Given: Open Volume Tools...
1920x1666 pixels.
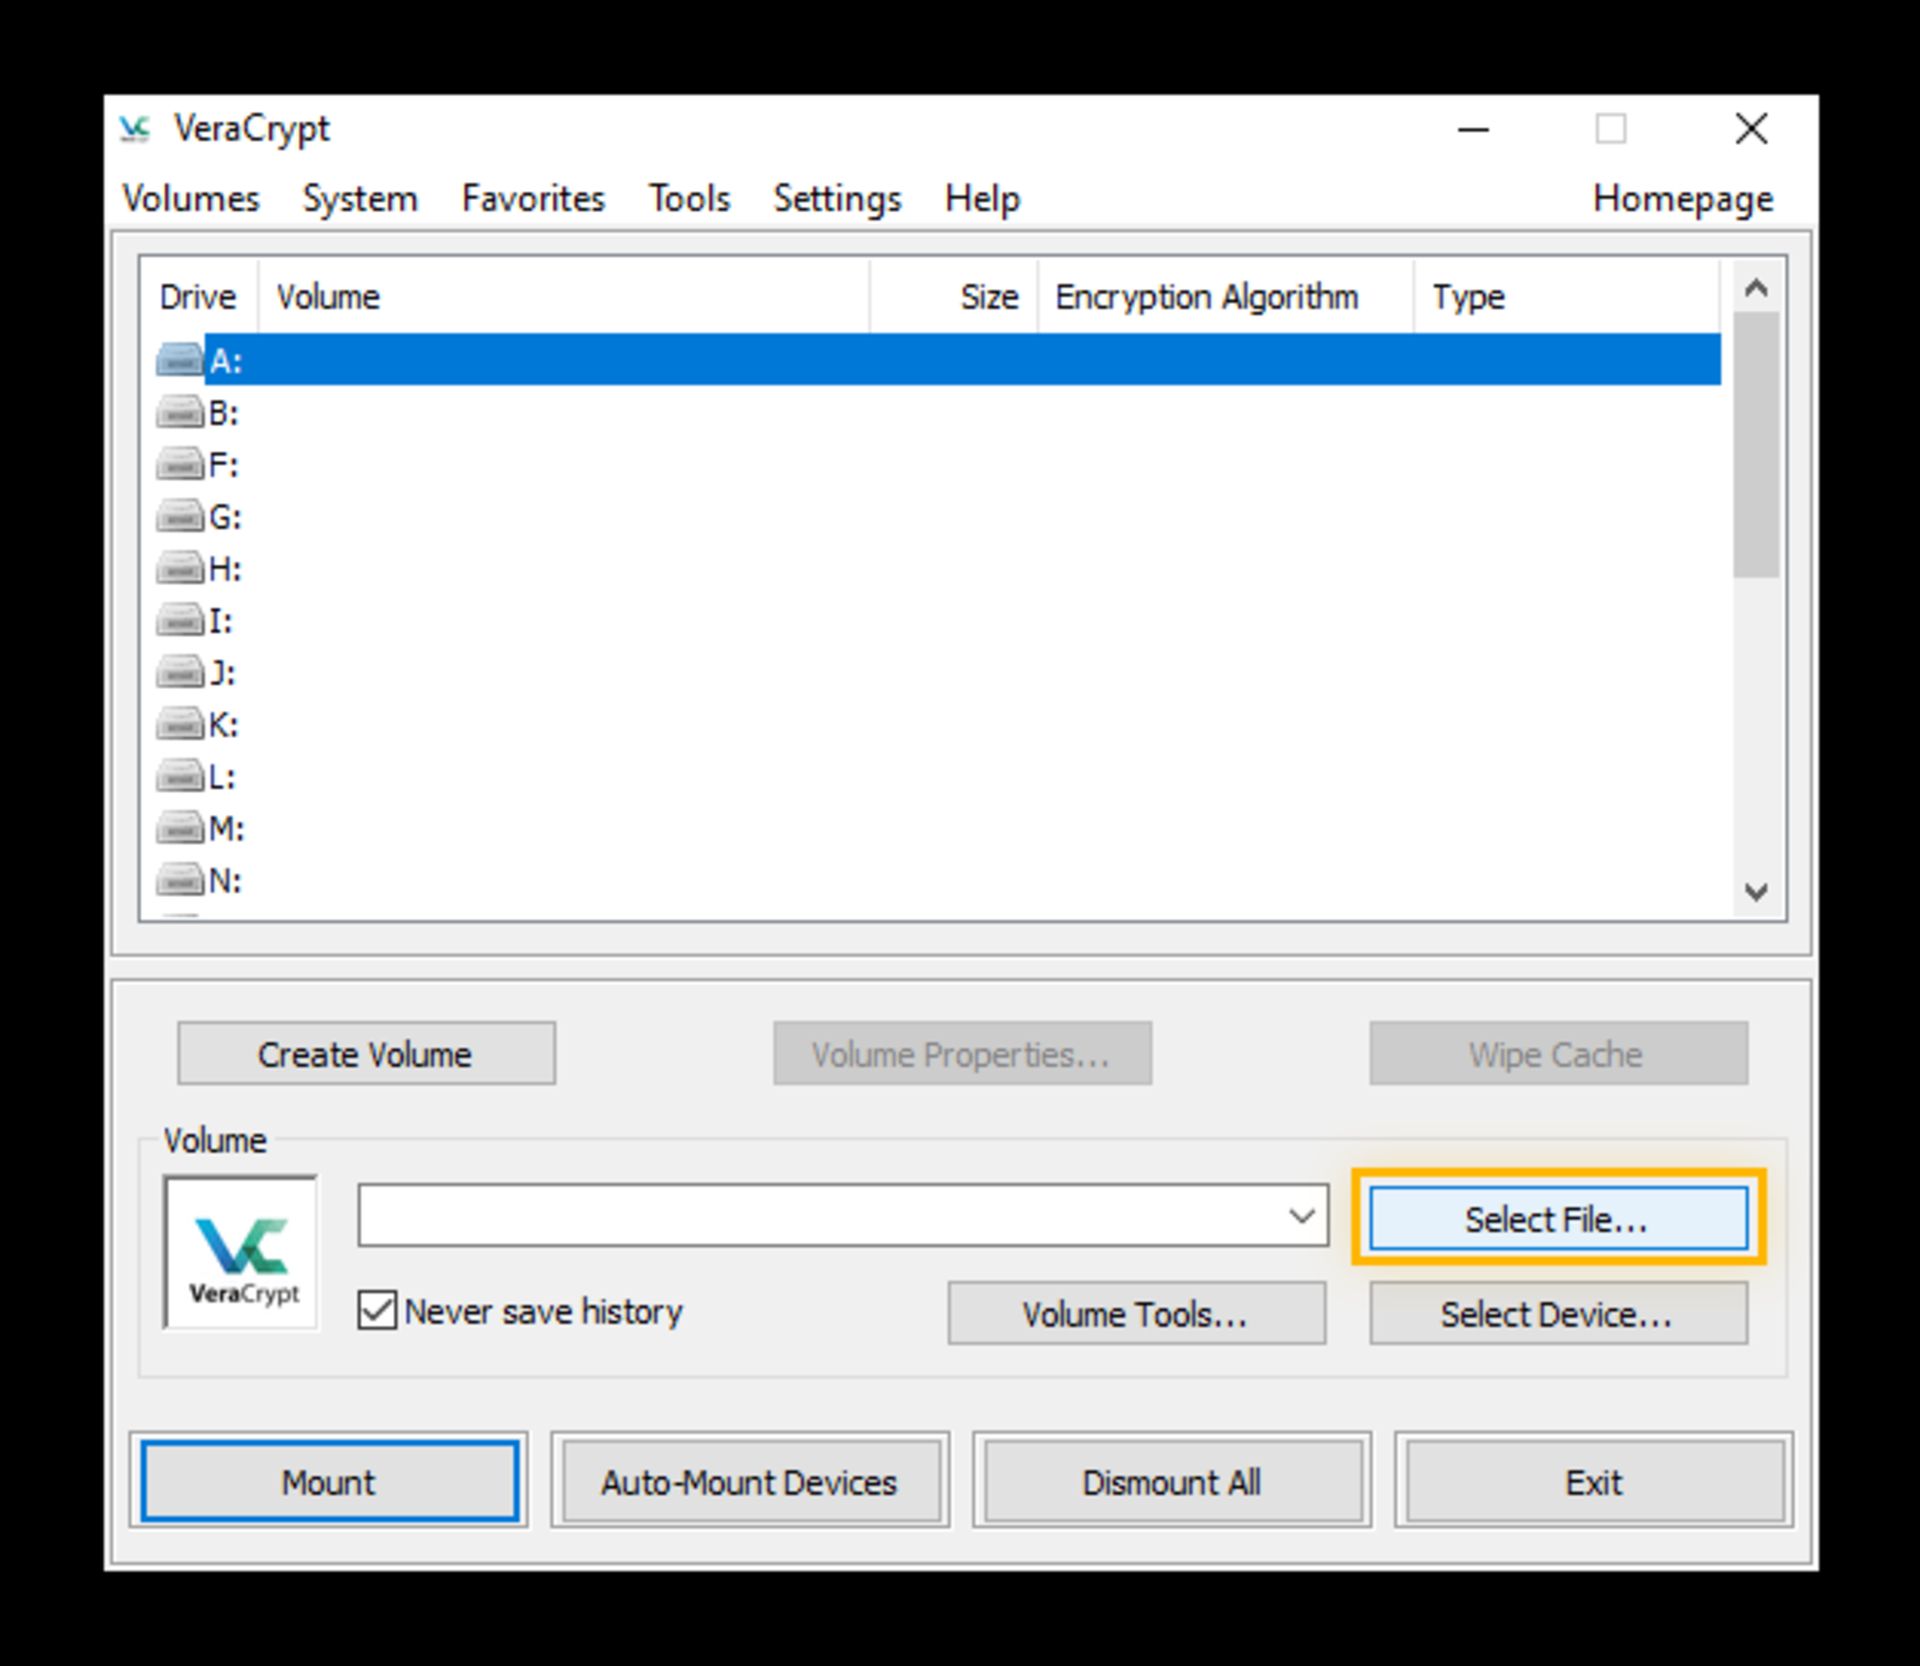Looking at the screenshot, I should [x=1136, y=1313].
